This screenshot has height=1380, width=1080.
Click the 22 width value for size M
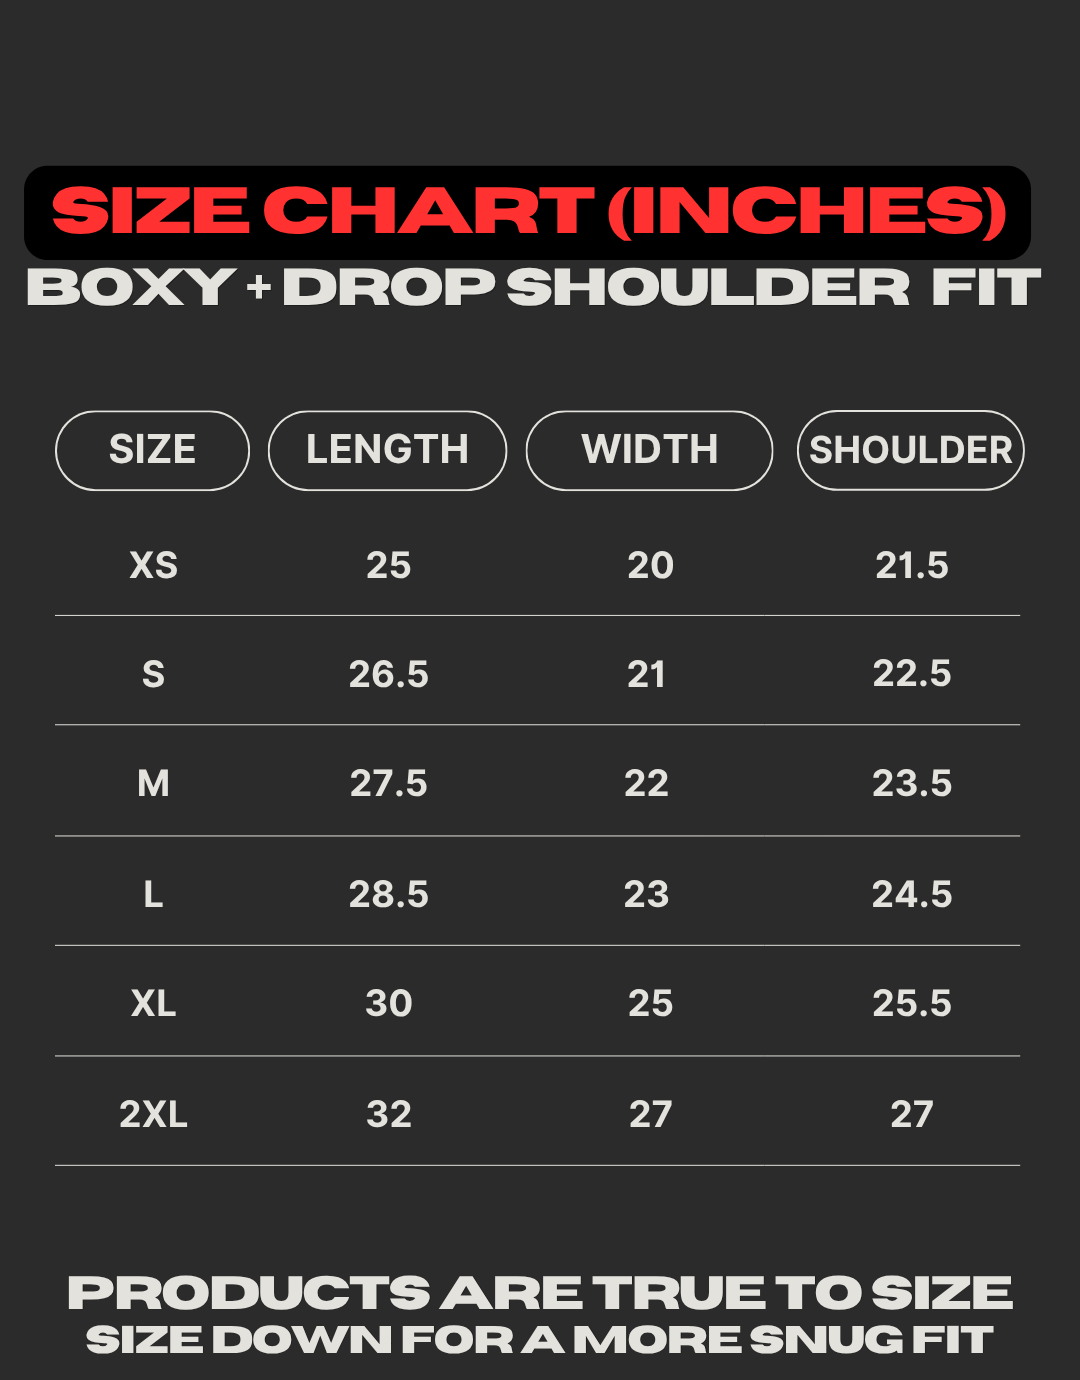(x=646, y=784)
